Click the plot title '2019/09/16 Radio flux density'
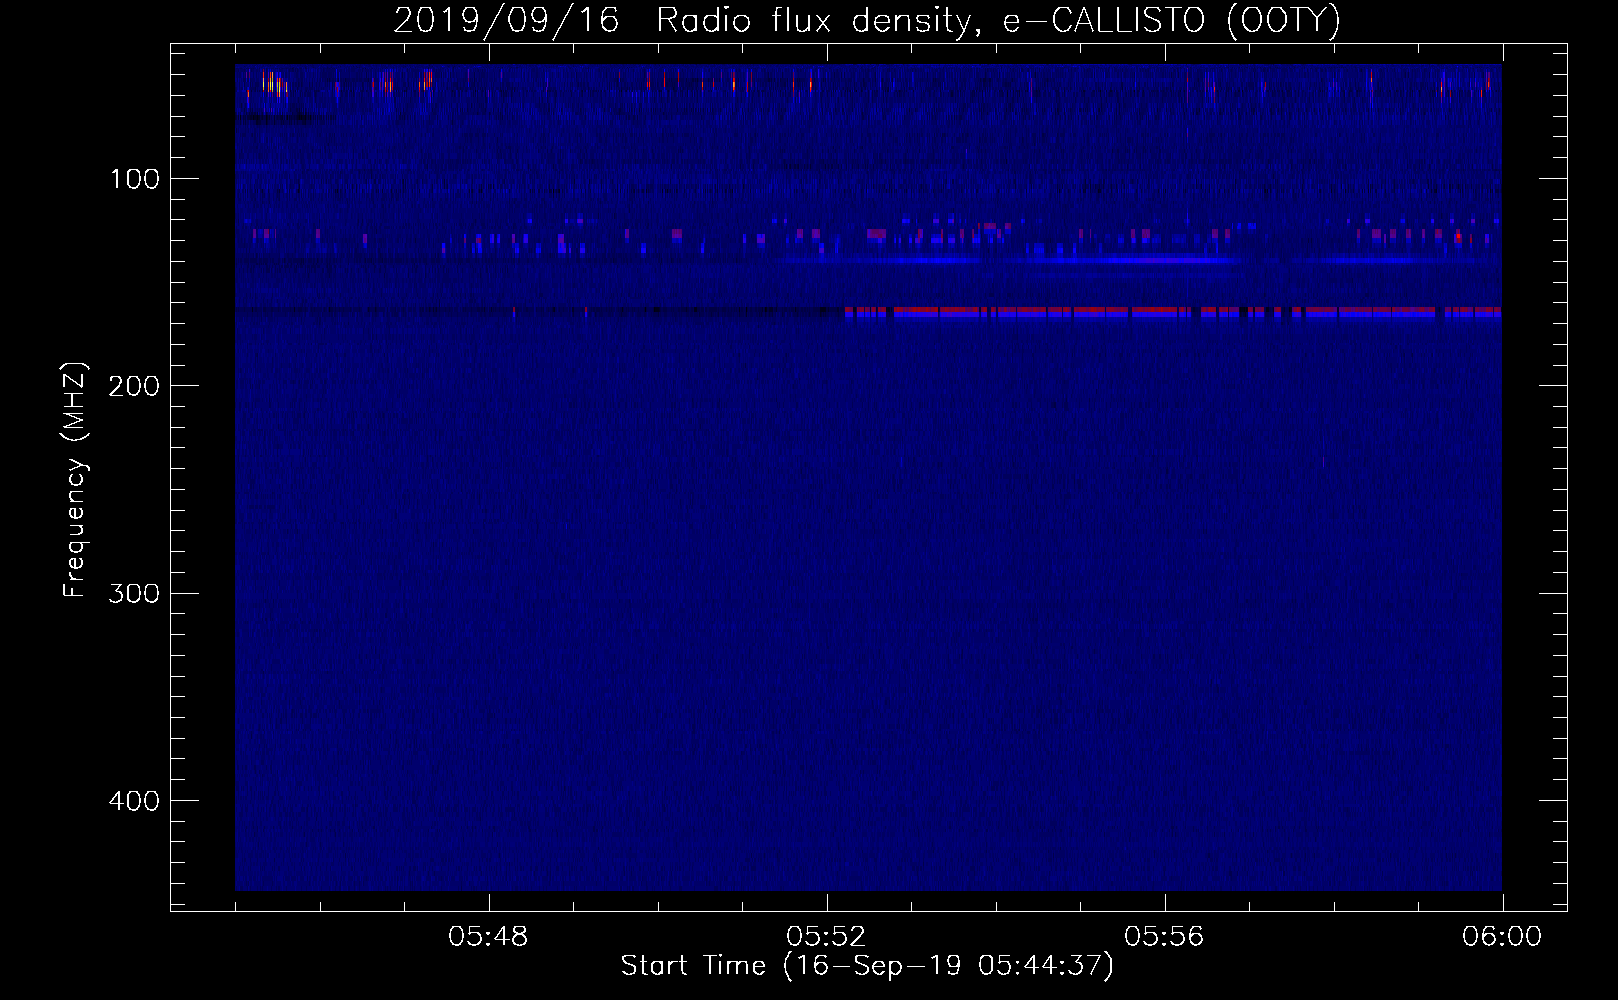This screenshot has width=1618, height=1000. point(867,20)
